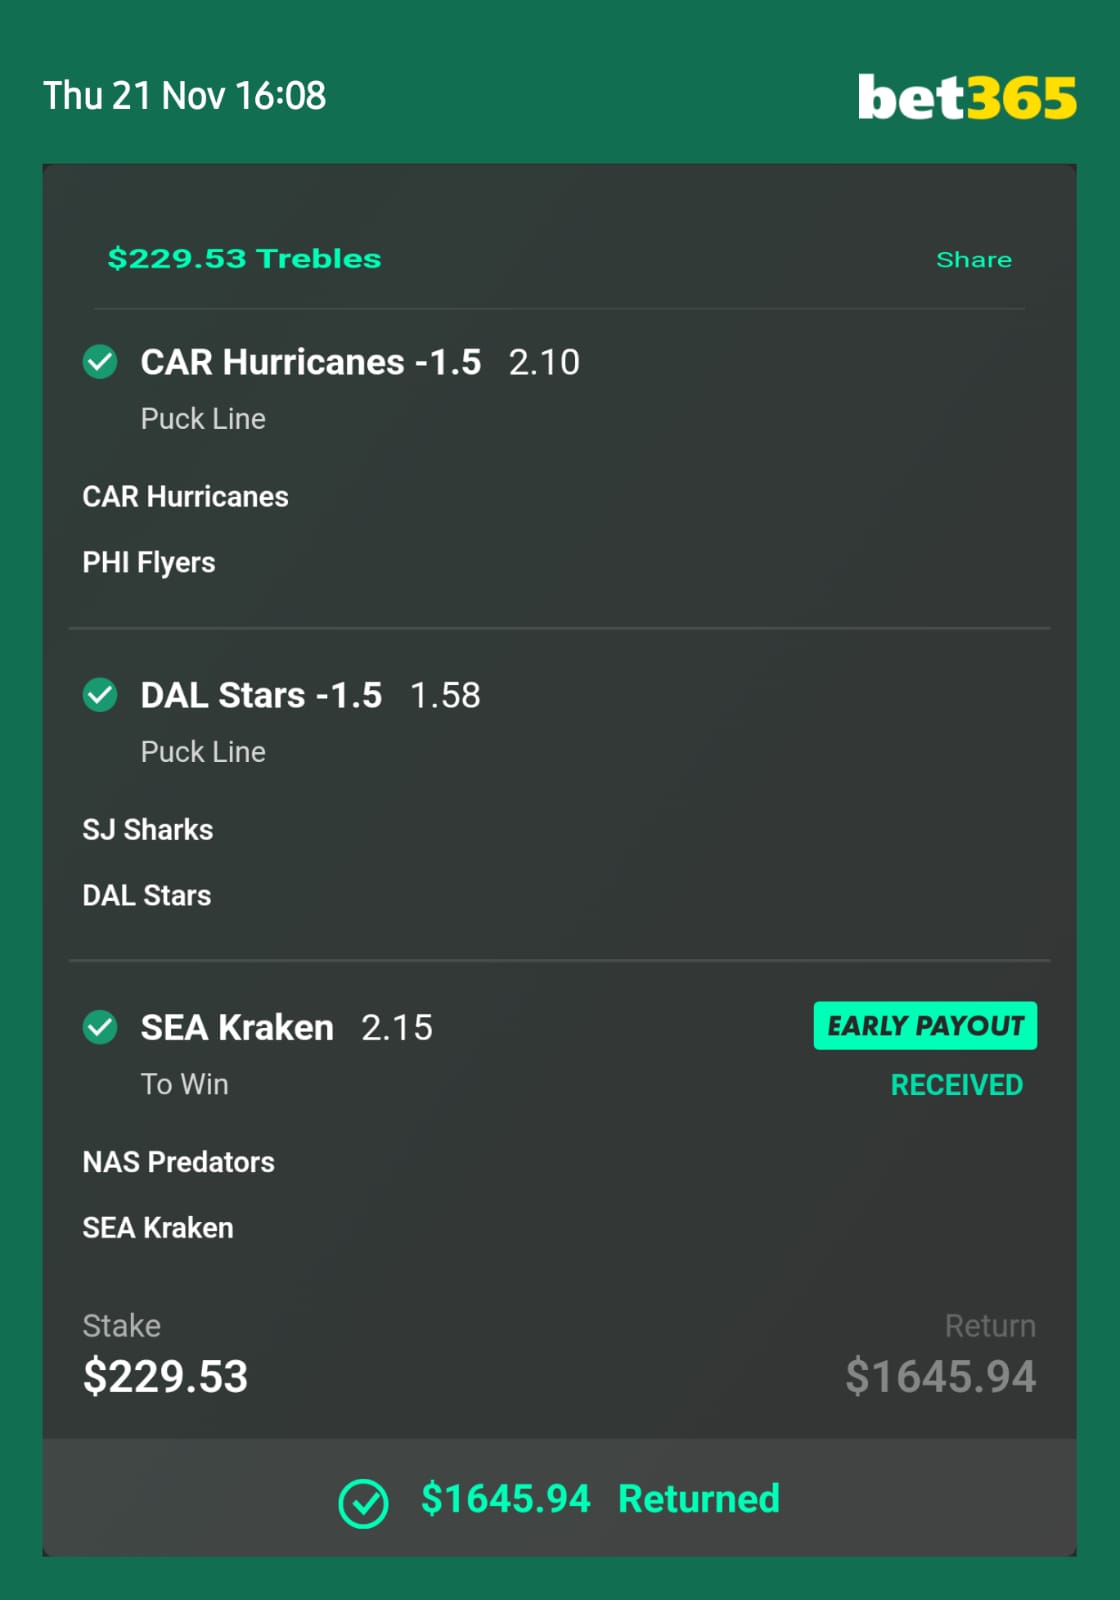Image resolution: width=1120 pixels, height=1600 pixels.
Task: Tap the SJ Sharks team name
Action: (x=148, y=830)
